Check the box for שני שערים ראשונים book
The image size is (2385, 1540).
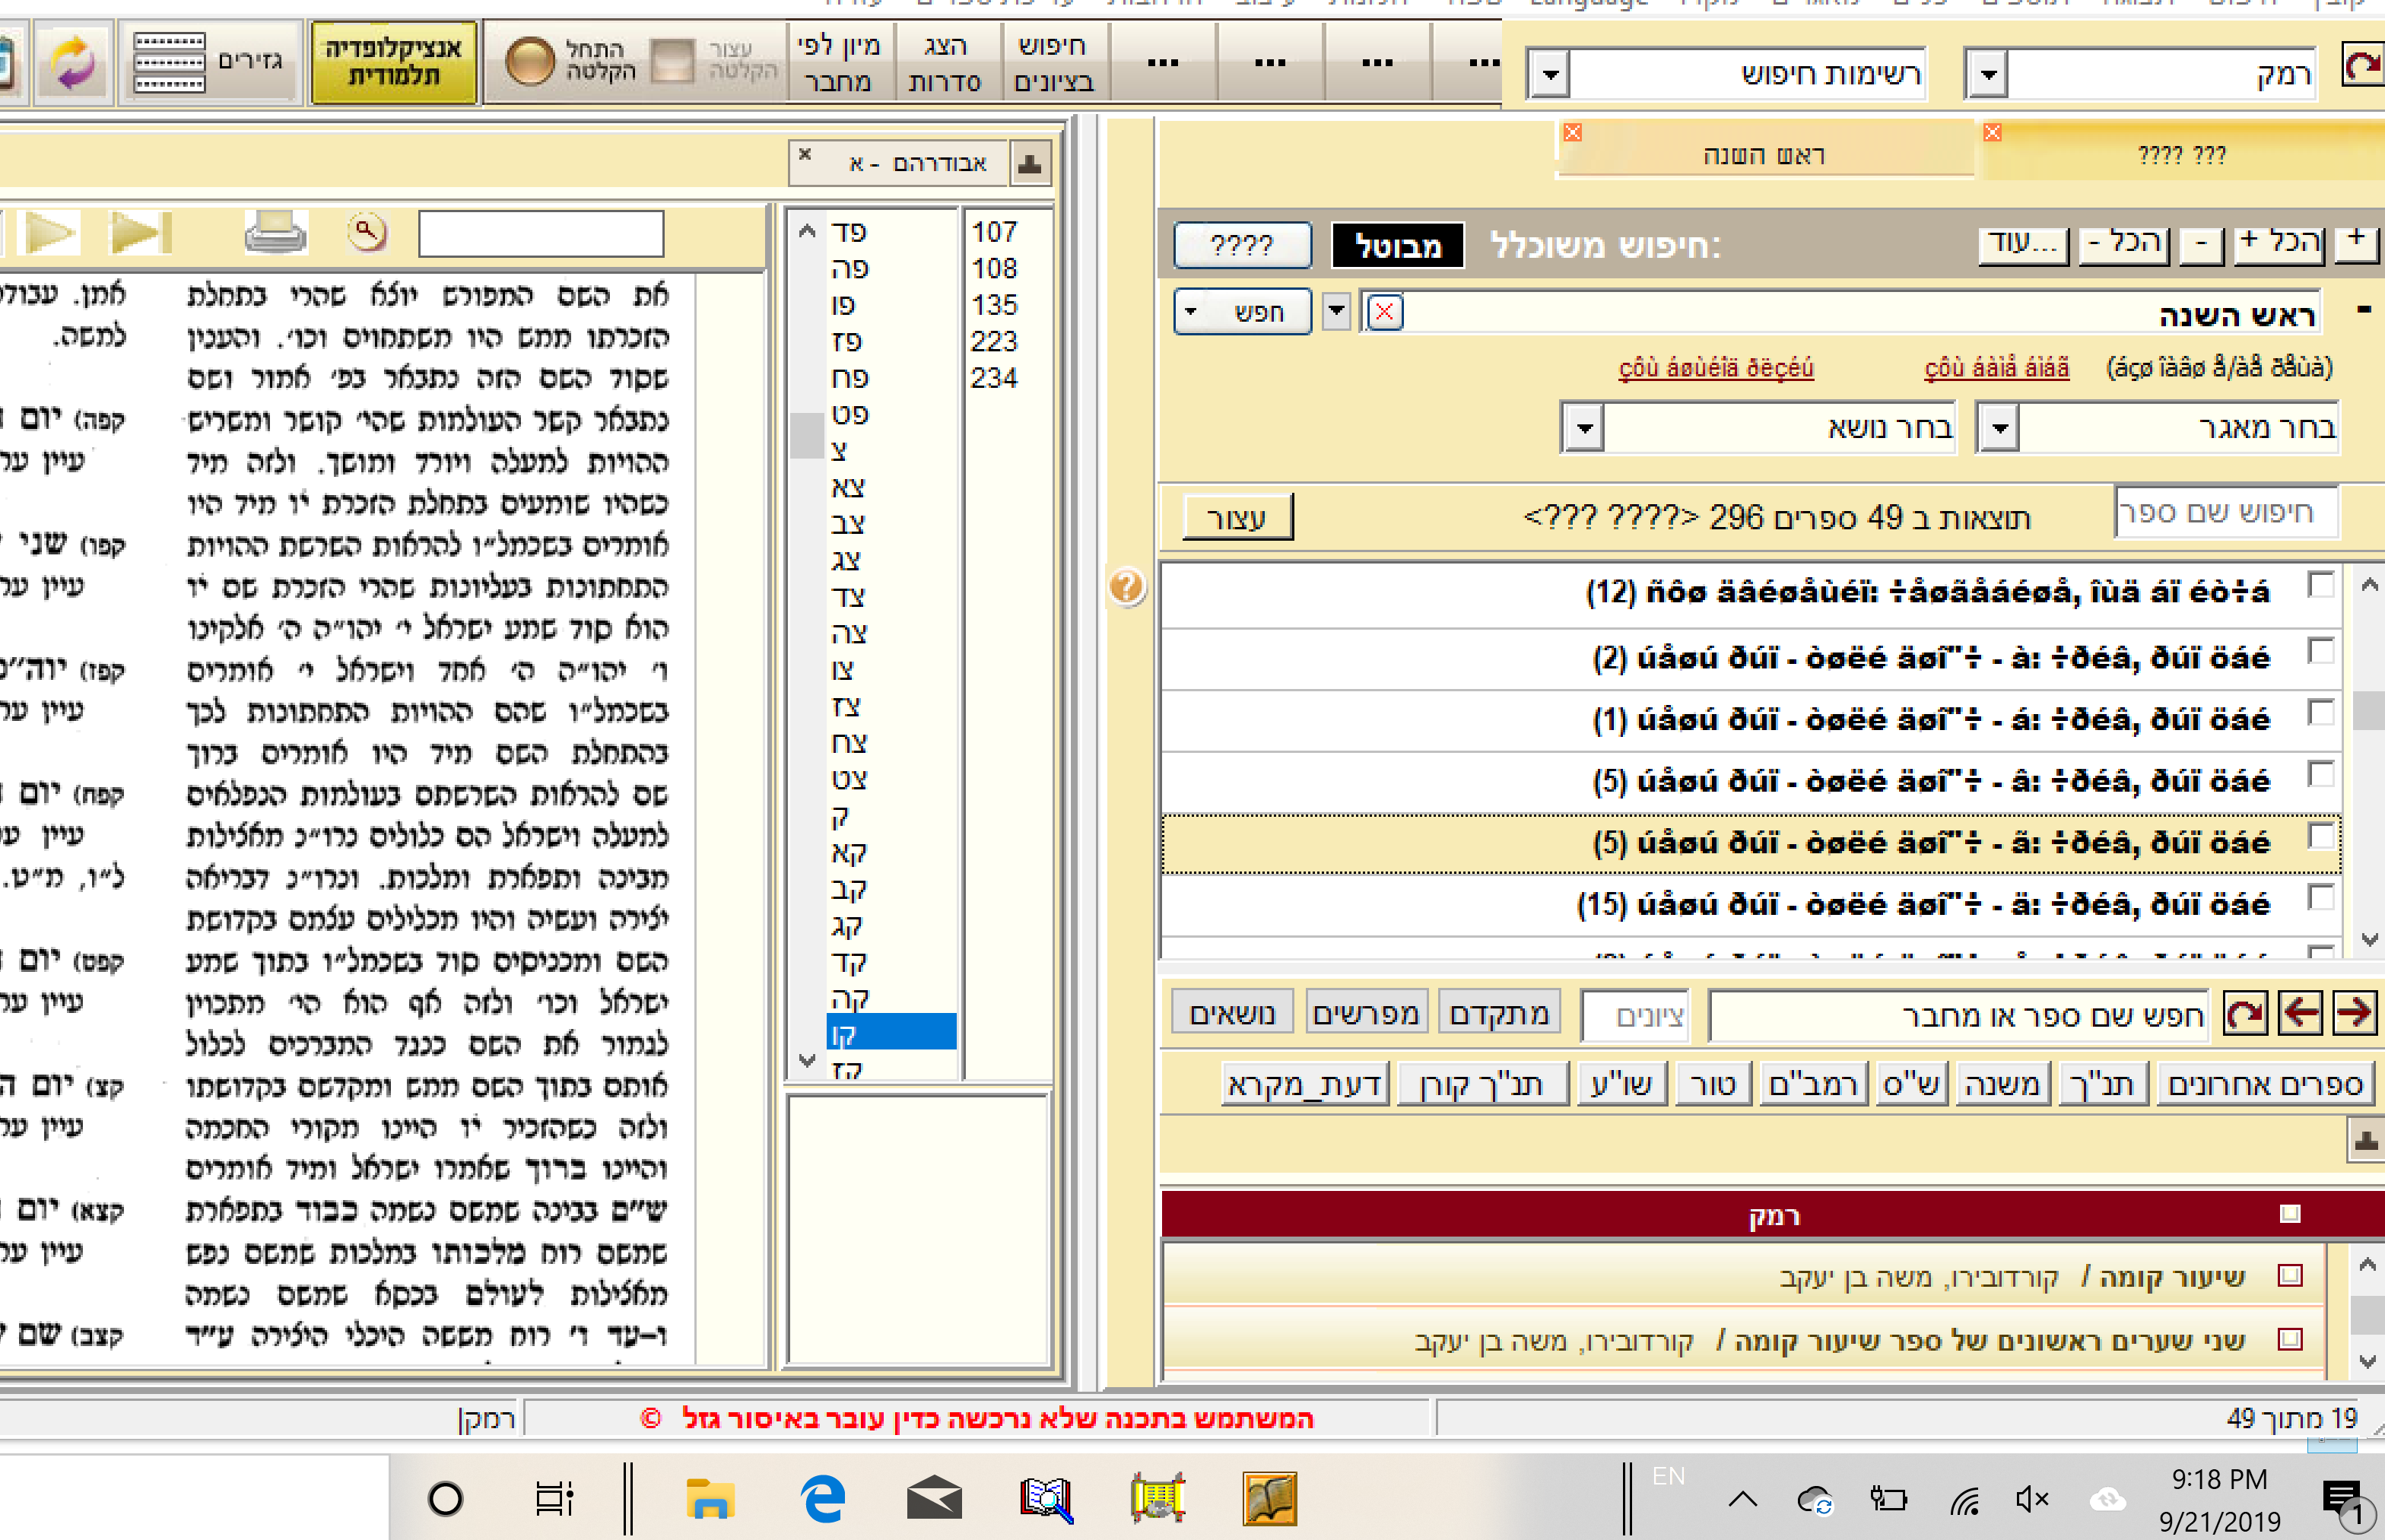2290,1339
